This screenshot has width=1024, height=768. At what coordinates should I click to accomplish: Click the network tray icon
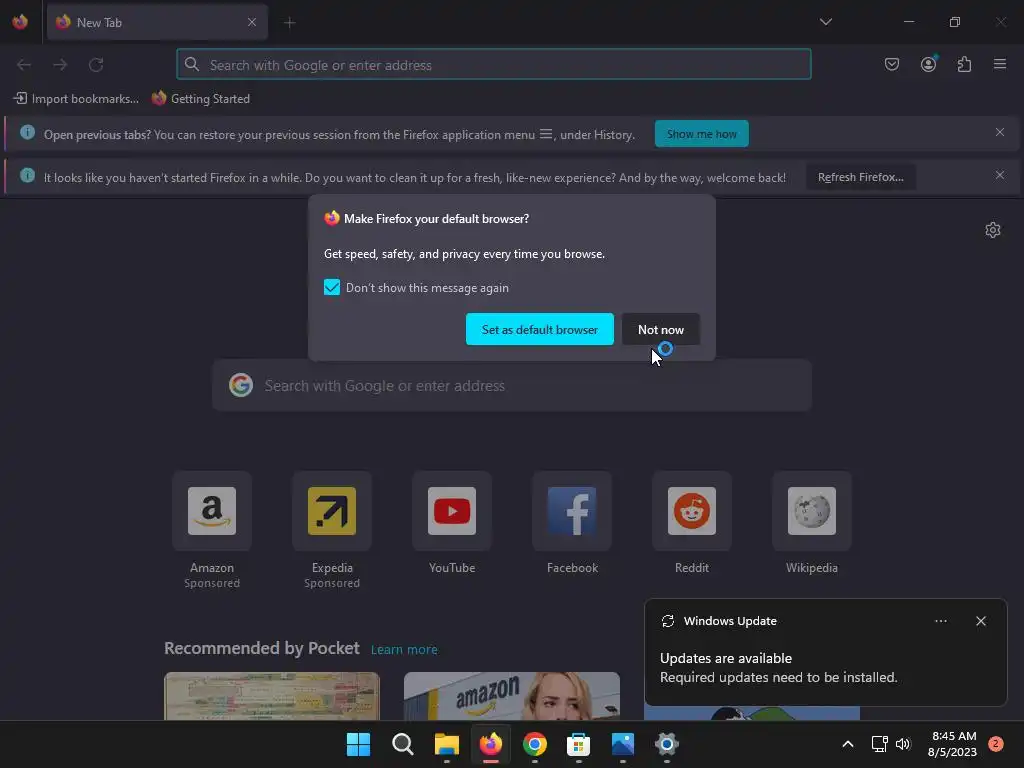[880, 744]
